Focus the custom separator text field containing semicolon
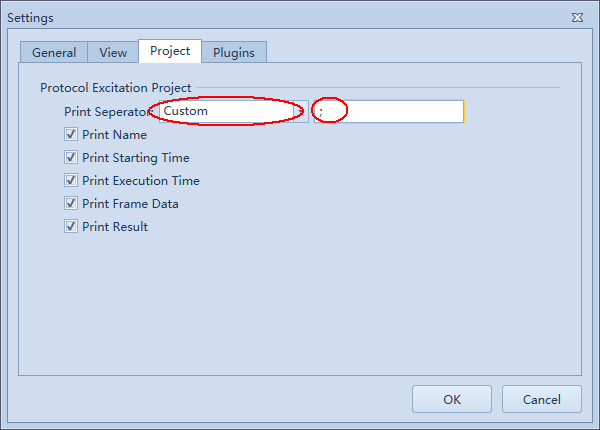 [x=389, y=111]
